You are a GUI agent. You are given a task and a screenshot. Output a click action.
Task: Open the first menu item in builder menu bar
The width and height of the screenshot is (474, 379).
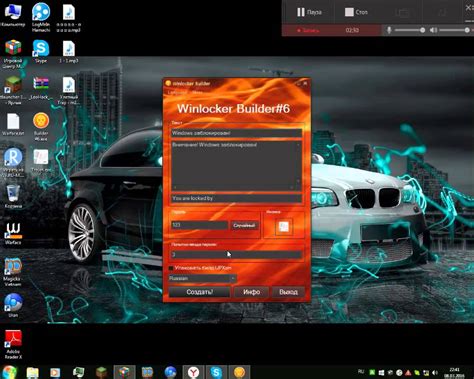tap(177, 92)
